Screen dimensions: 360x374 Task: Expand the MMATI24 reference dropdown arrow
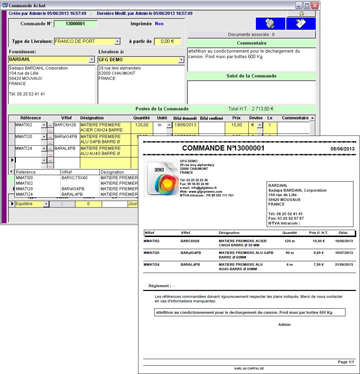point(44,149)
